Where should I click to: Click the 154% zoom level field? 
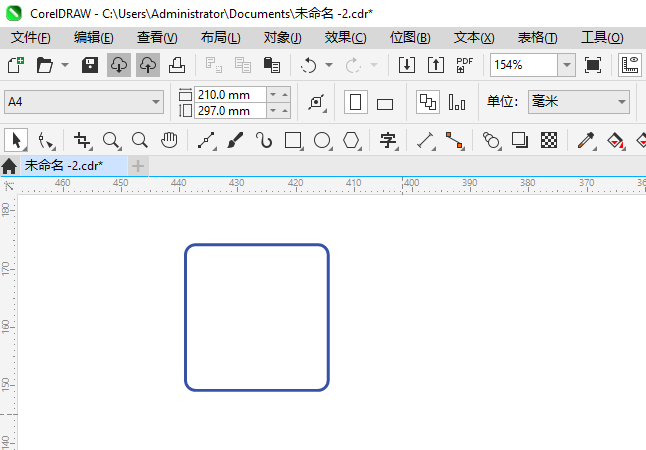tap(524, 65)
